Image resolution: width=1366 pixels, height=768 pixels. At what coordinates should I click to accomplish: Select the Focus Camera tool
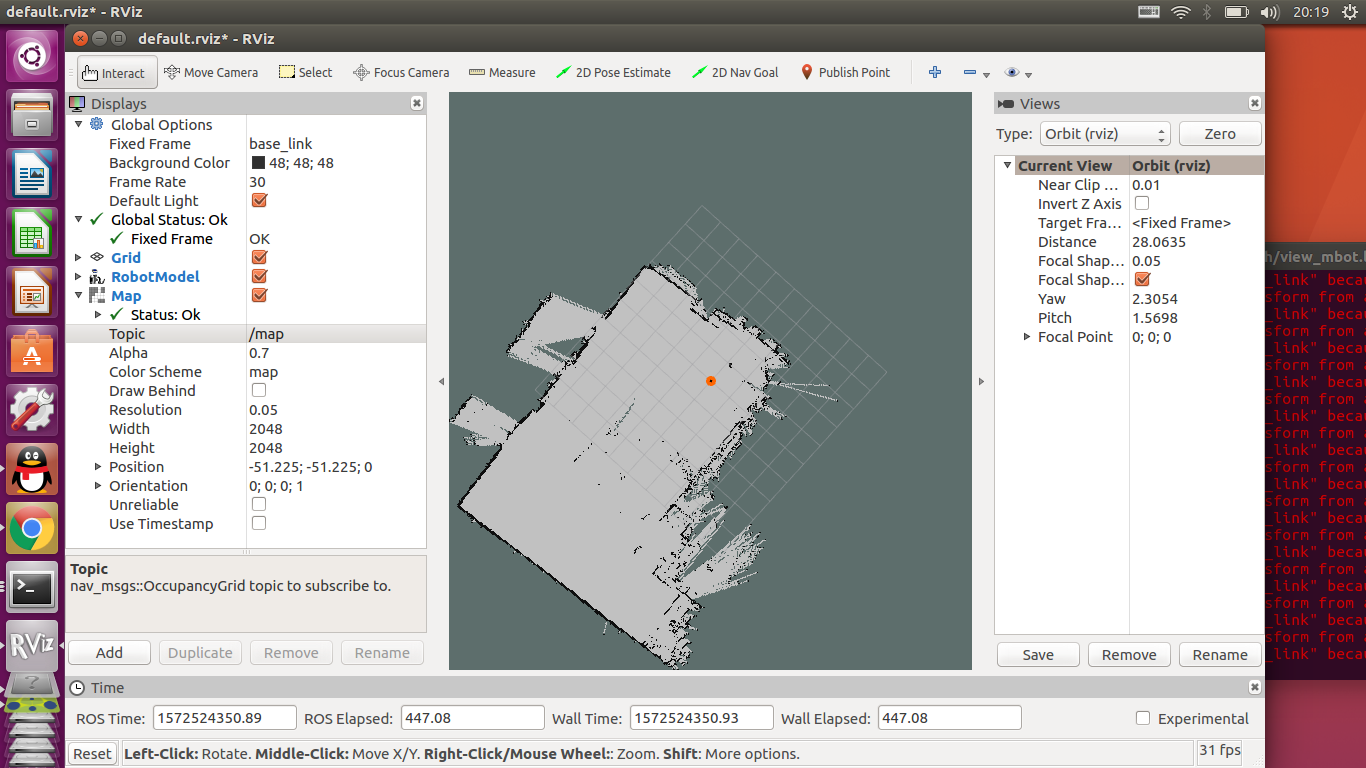coord(401,72)
